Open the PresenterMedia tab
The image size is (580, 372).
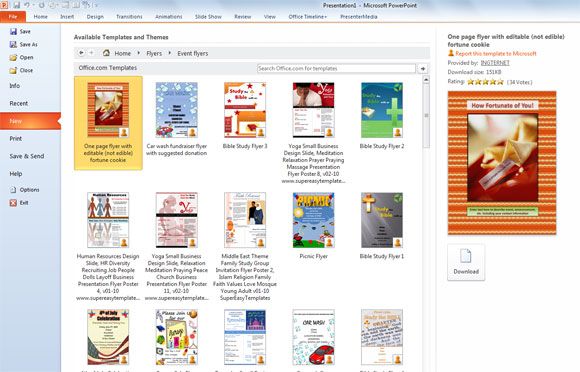[359, 17]
